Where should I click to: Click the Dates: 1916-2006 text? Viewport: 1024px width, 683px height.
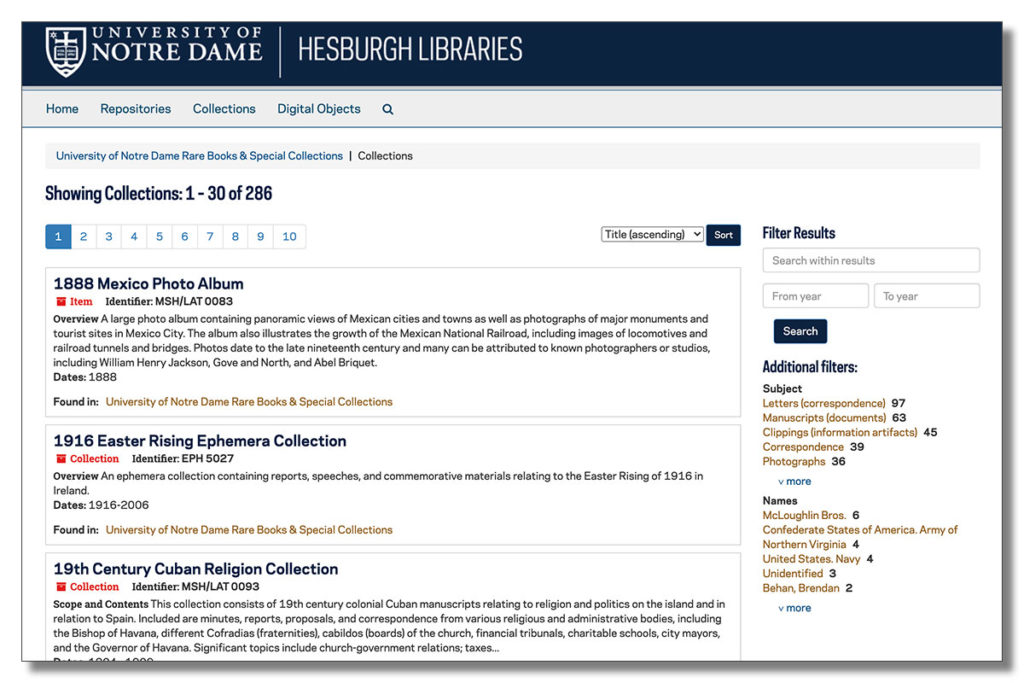(x=101, y=505)
